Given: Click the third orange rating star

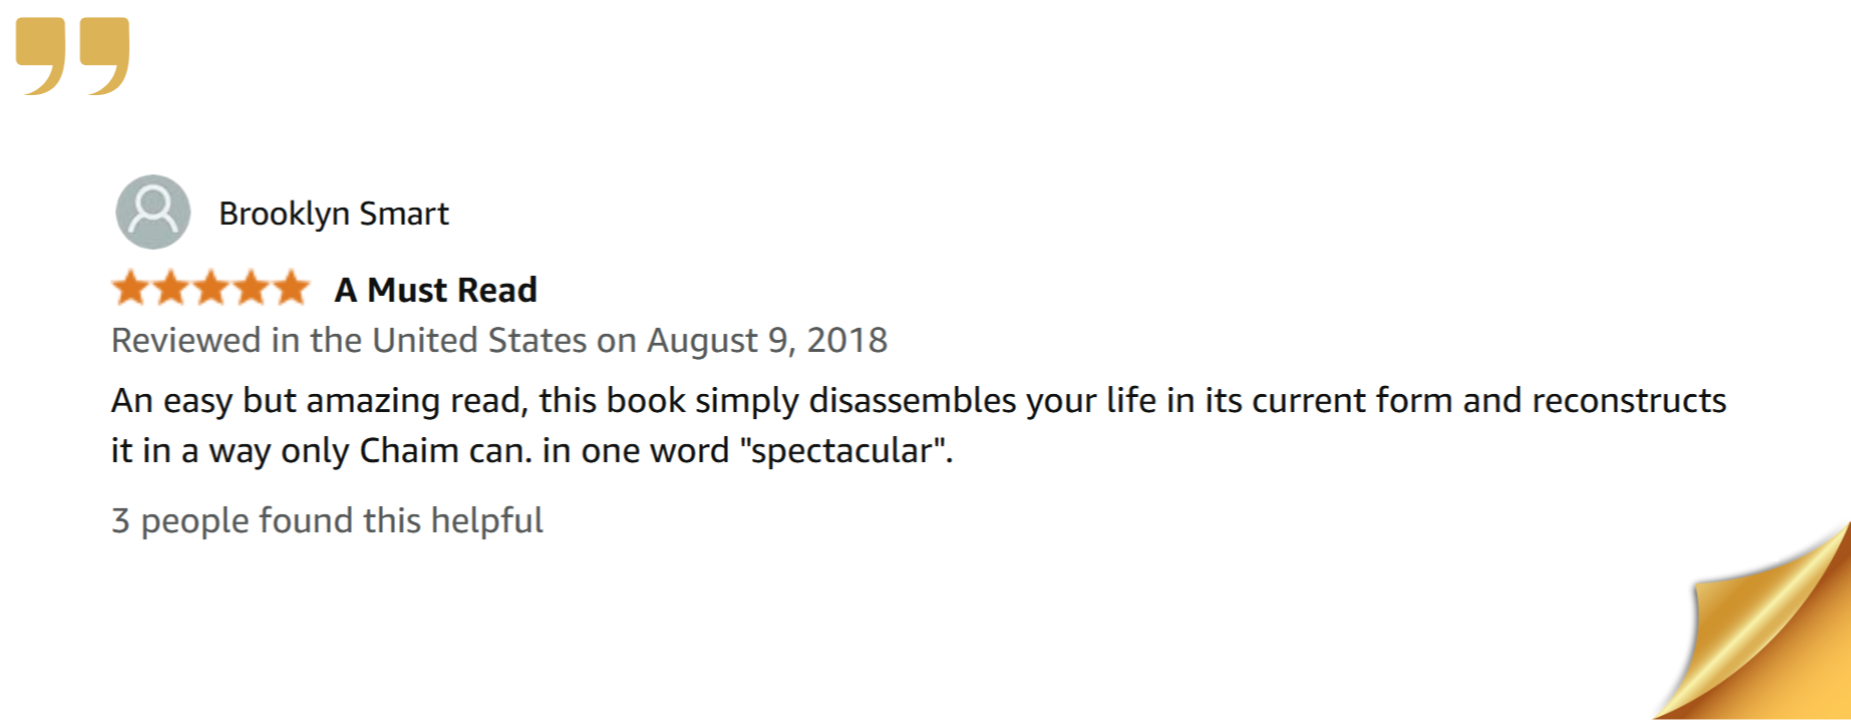Looking at the screenshot, I should pos(211,288).
